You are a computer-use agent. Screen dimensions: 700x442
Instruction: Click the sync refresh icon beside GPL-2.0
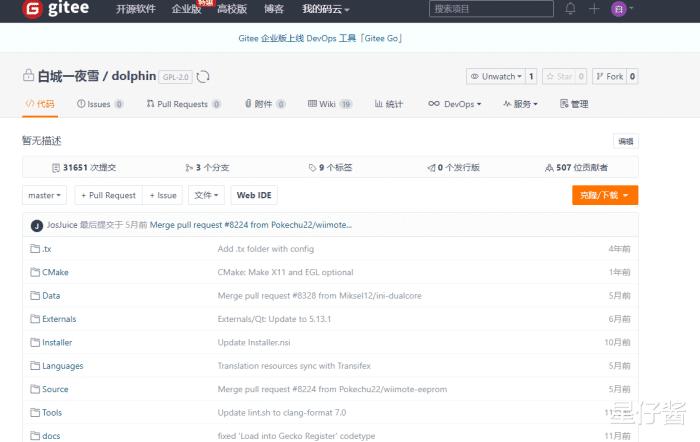(203, 77)
